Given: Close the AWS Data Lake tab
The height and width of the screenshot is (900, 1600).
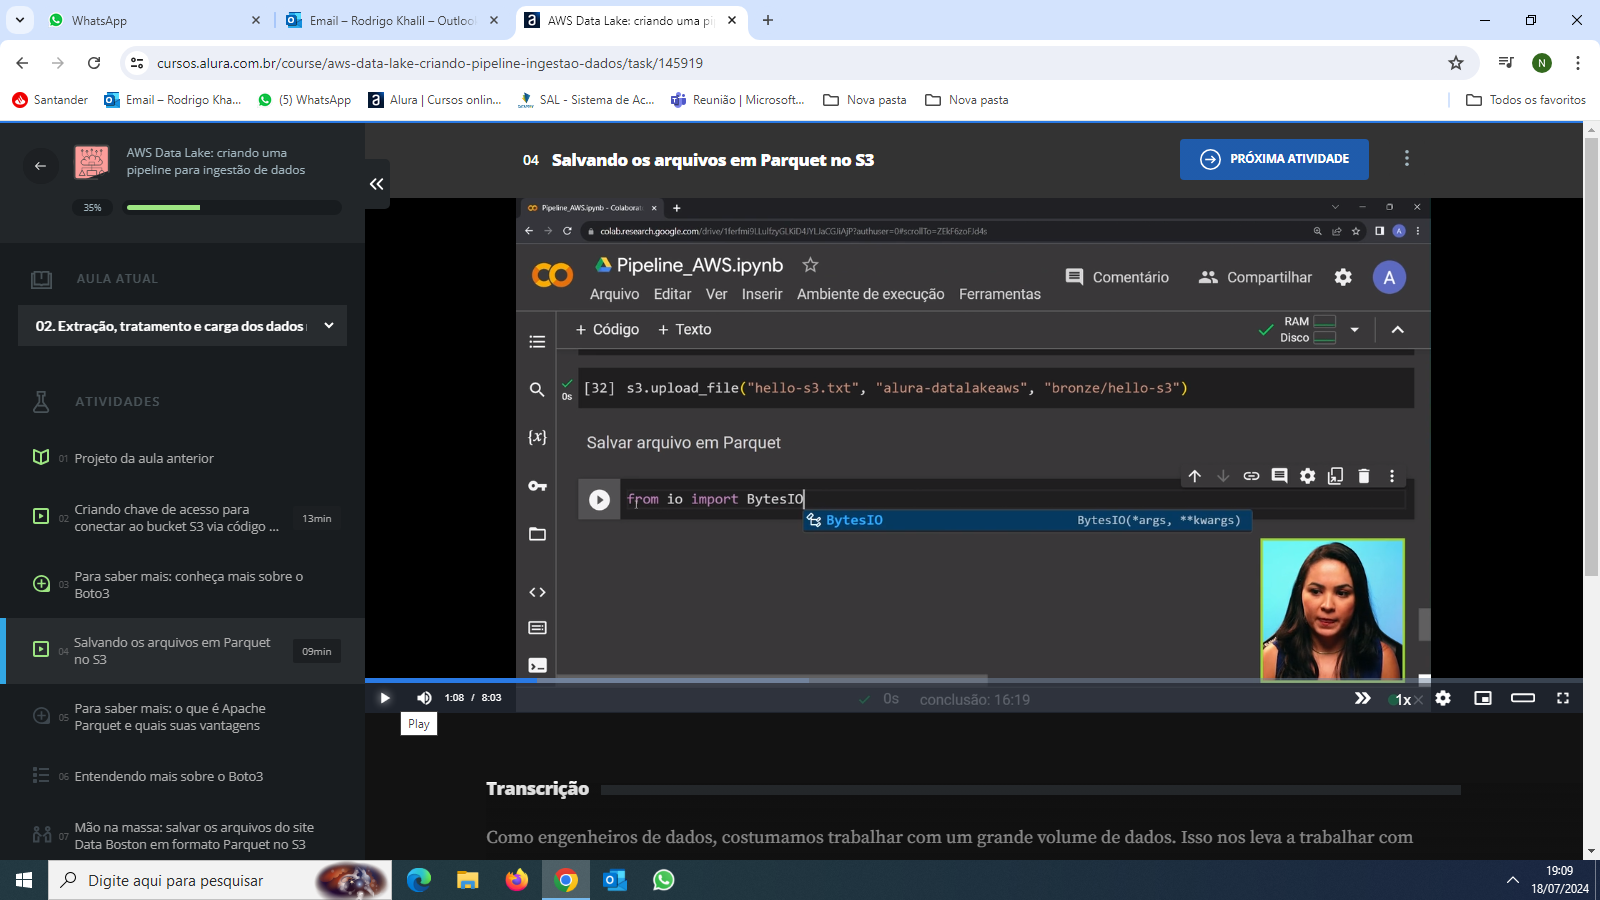Looking at the screenshot, I should point(732,20).
